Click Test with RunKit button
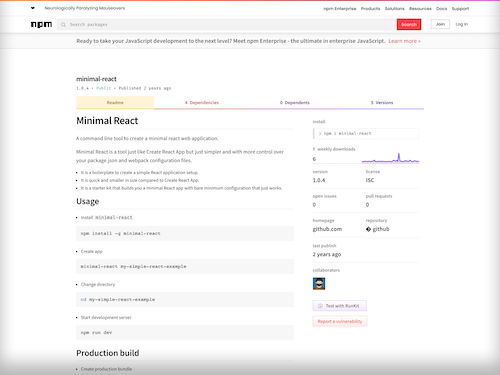This screenshot has height=375, width=500. [340, 306]
